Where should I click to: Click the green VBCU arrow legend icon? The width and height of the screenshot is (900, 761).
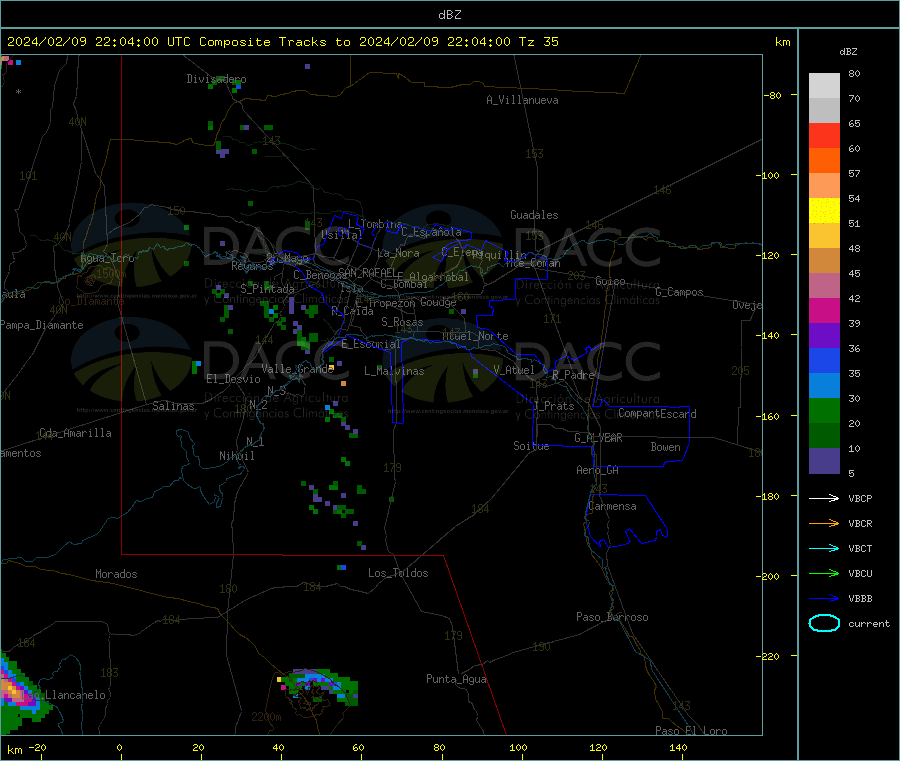(824, 573)
